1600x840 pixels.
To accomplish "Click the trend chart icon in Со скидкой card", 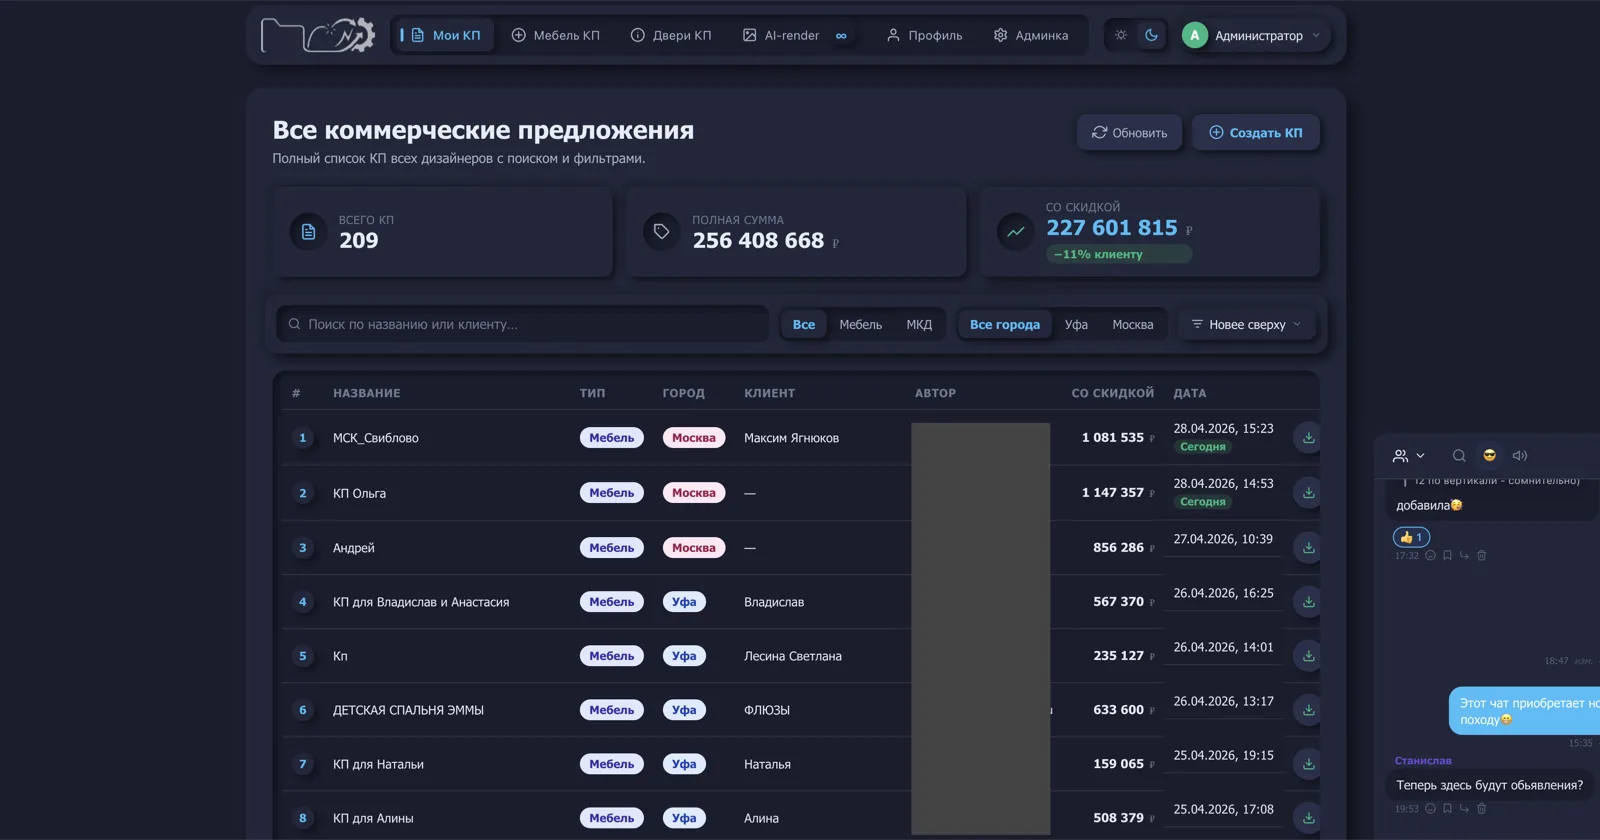I will click(1015, 232).
